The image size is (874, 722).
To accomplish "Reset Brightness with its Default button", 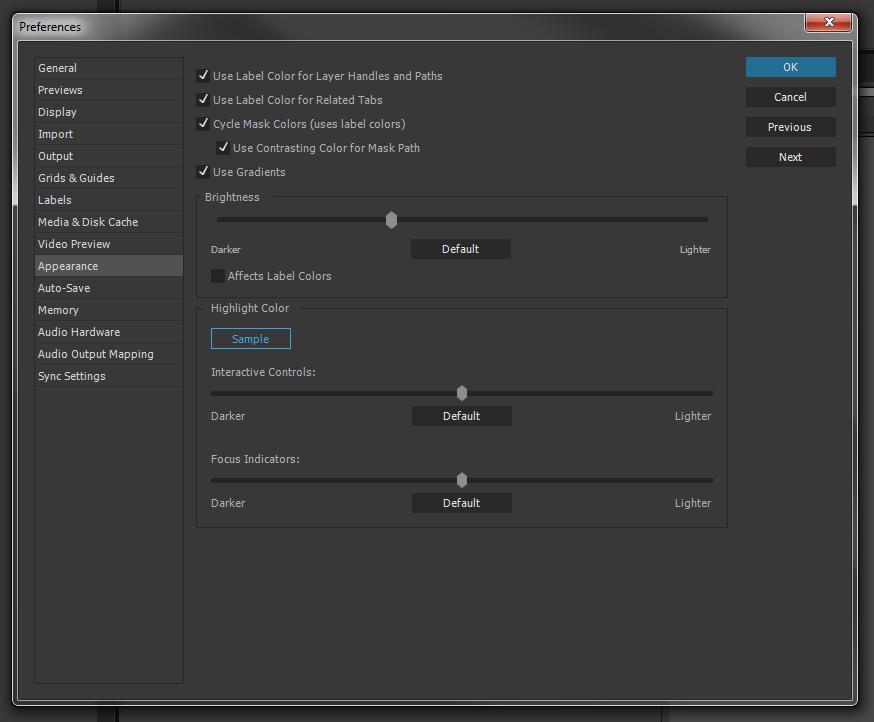I will (x=460, y=249).
